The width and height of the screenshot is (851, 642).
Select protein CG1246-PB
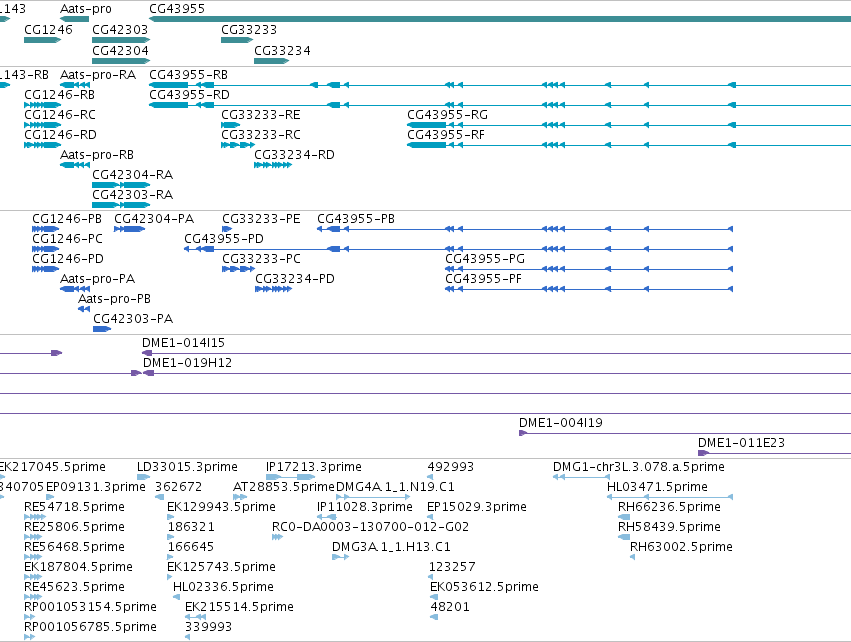pyautogui.click(x=46, y=229)
